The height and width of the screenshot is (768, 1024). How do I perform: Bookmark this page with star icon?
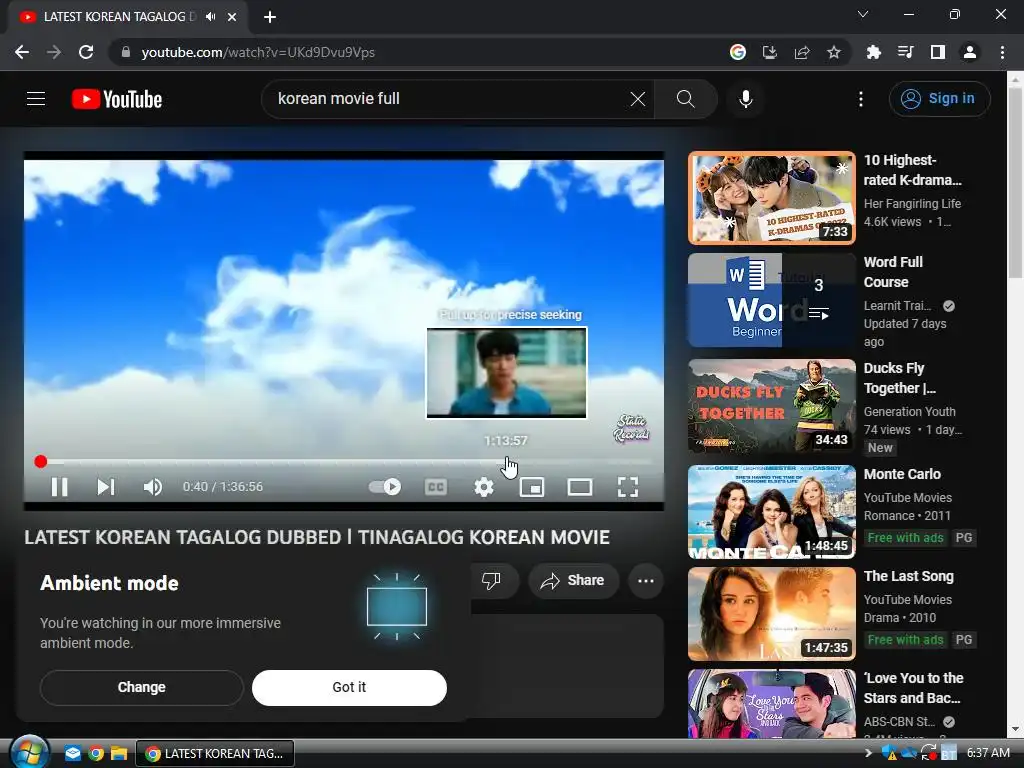click(834, 52)
